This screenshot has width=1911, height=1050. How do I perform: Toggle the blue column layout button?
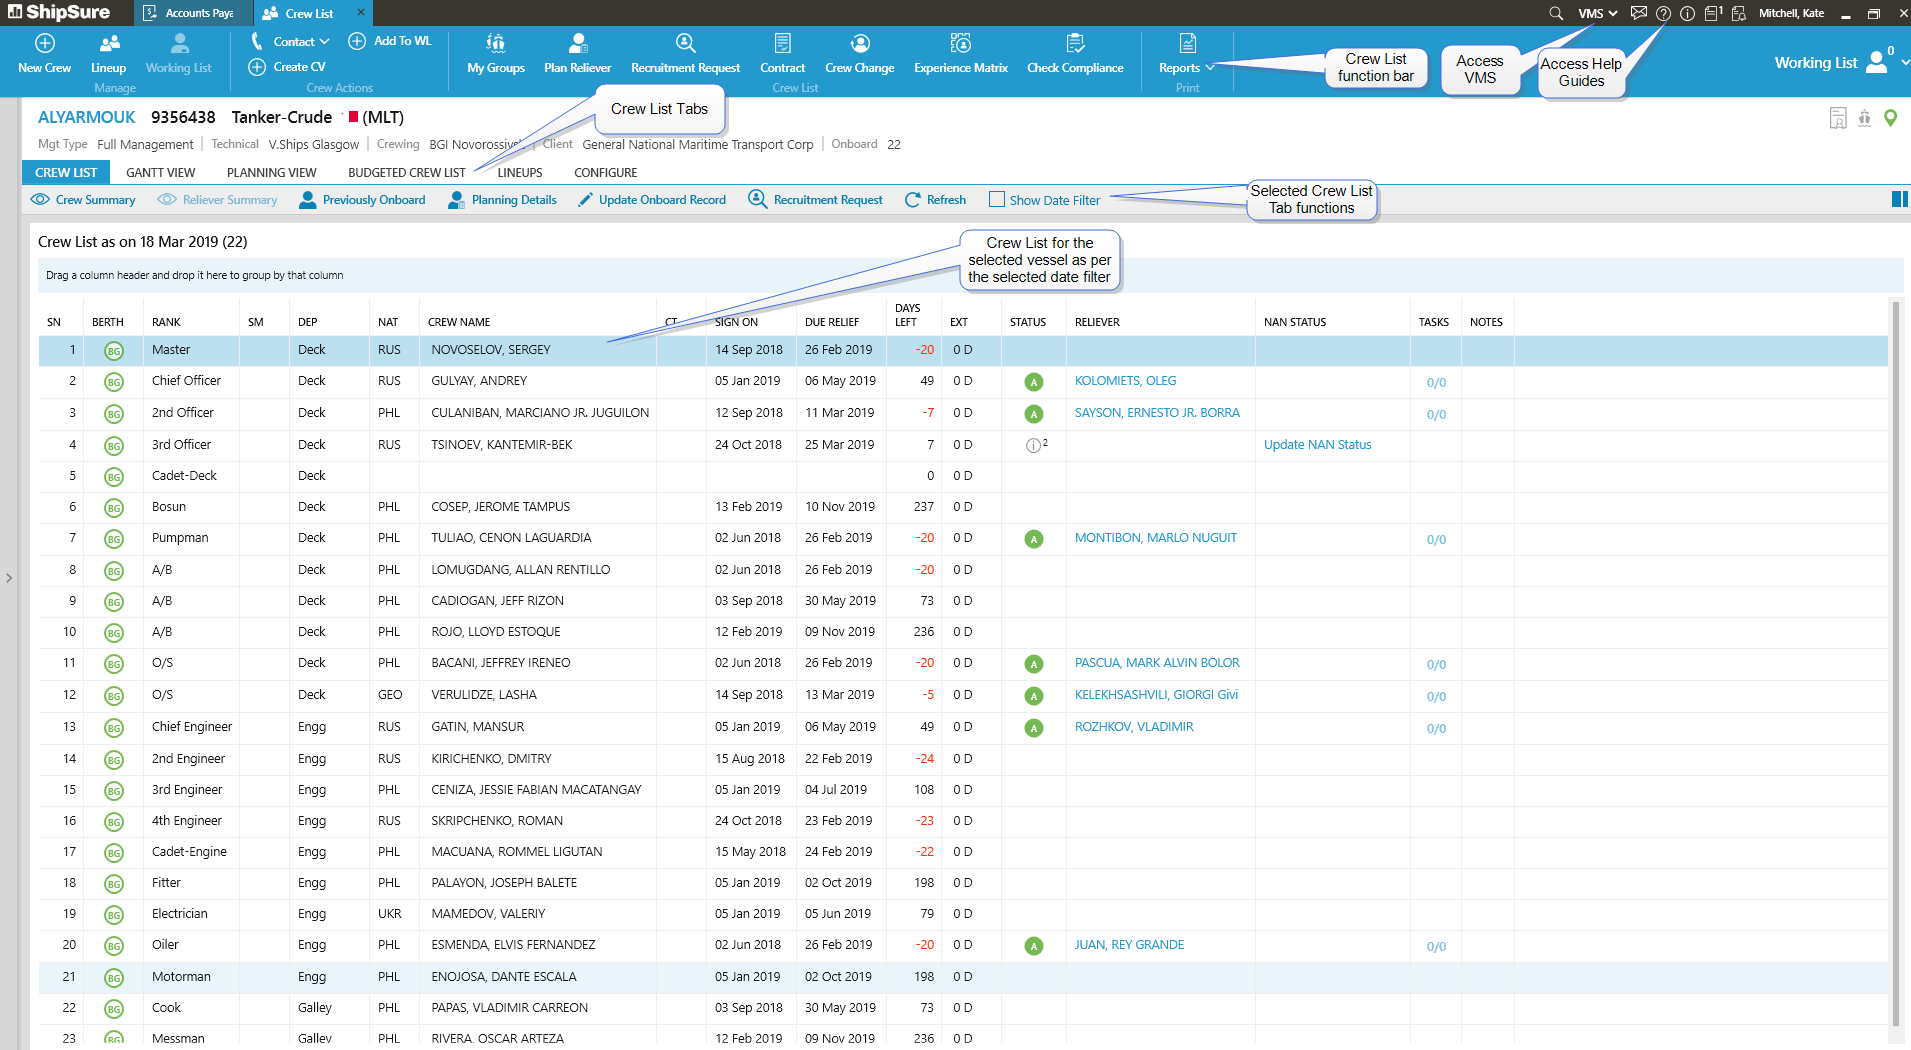(x=1899, y=199)
